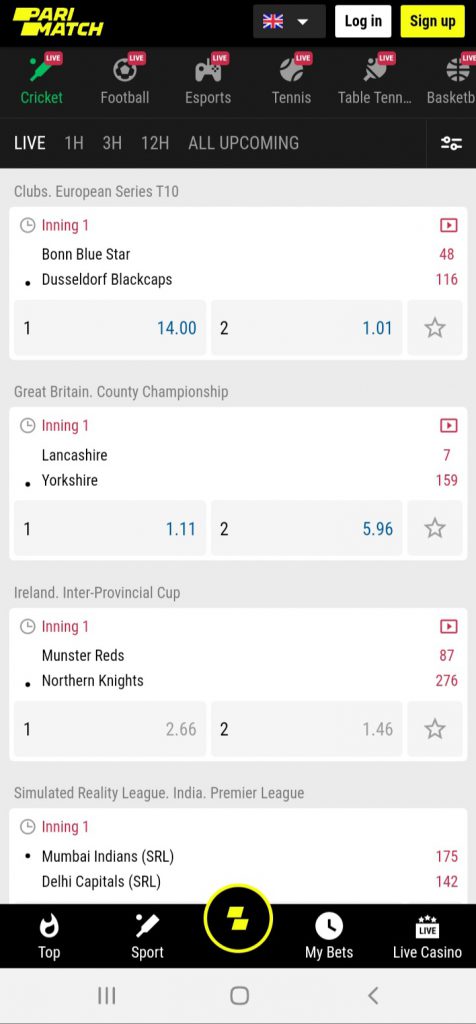Click the Log in button

[363, 22]
